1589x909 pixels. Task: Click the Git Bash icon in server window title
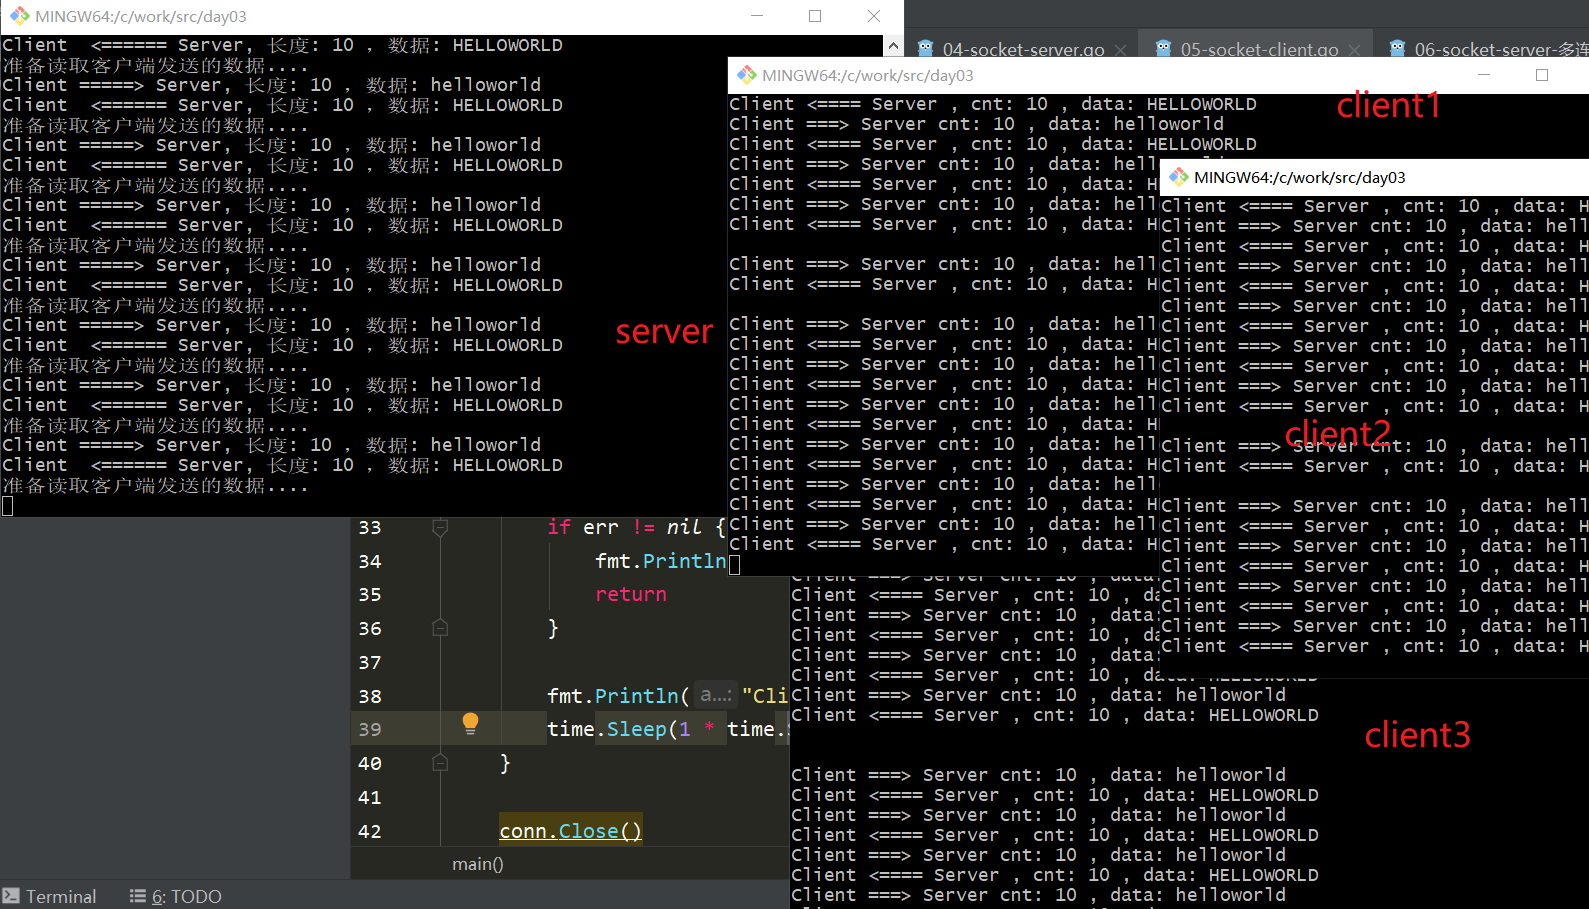tap(19, 16)
